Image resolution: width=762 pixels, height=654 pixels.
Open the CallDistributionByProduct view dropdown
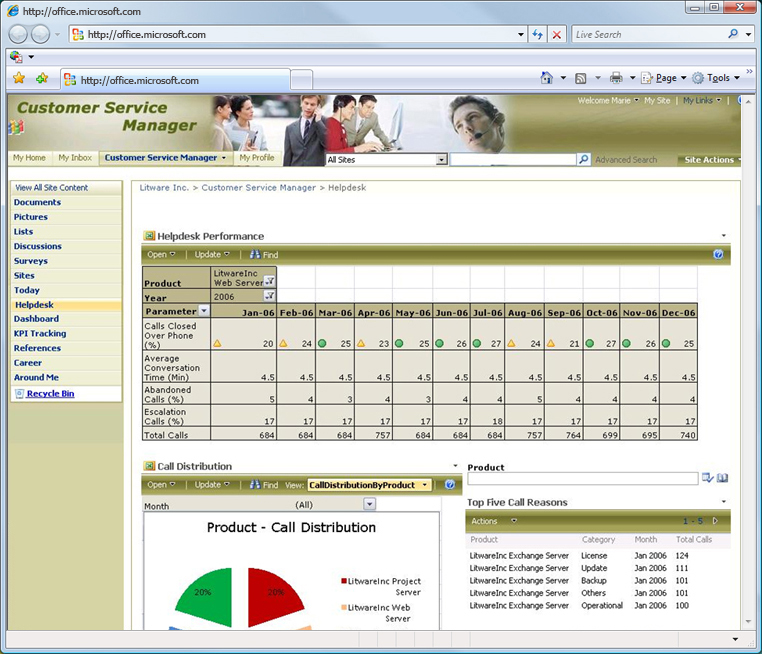click(425, 485)
